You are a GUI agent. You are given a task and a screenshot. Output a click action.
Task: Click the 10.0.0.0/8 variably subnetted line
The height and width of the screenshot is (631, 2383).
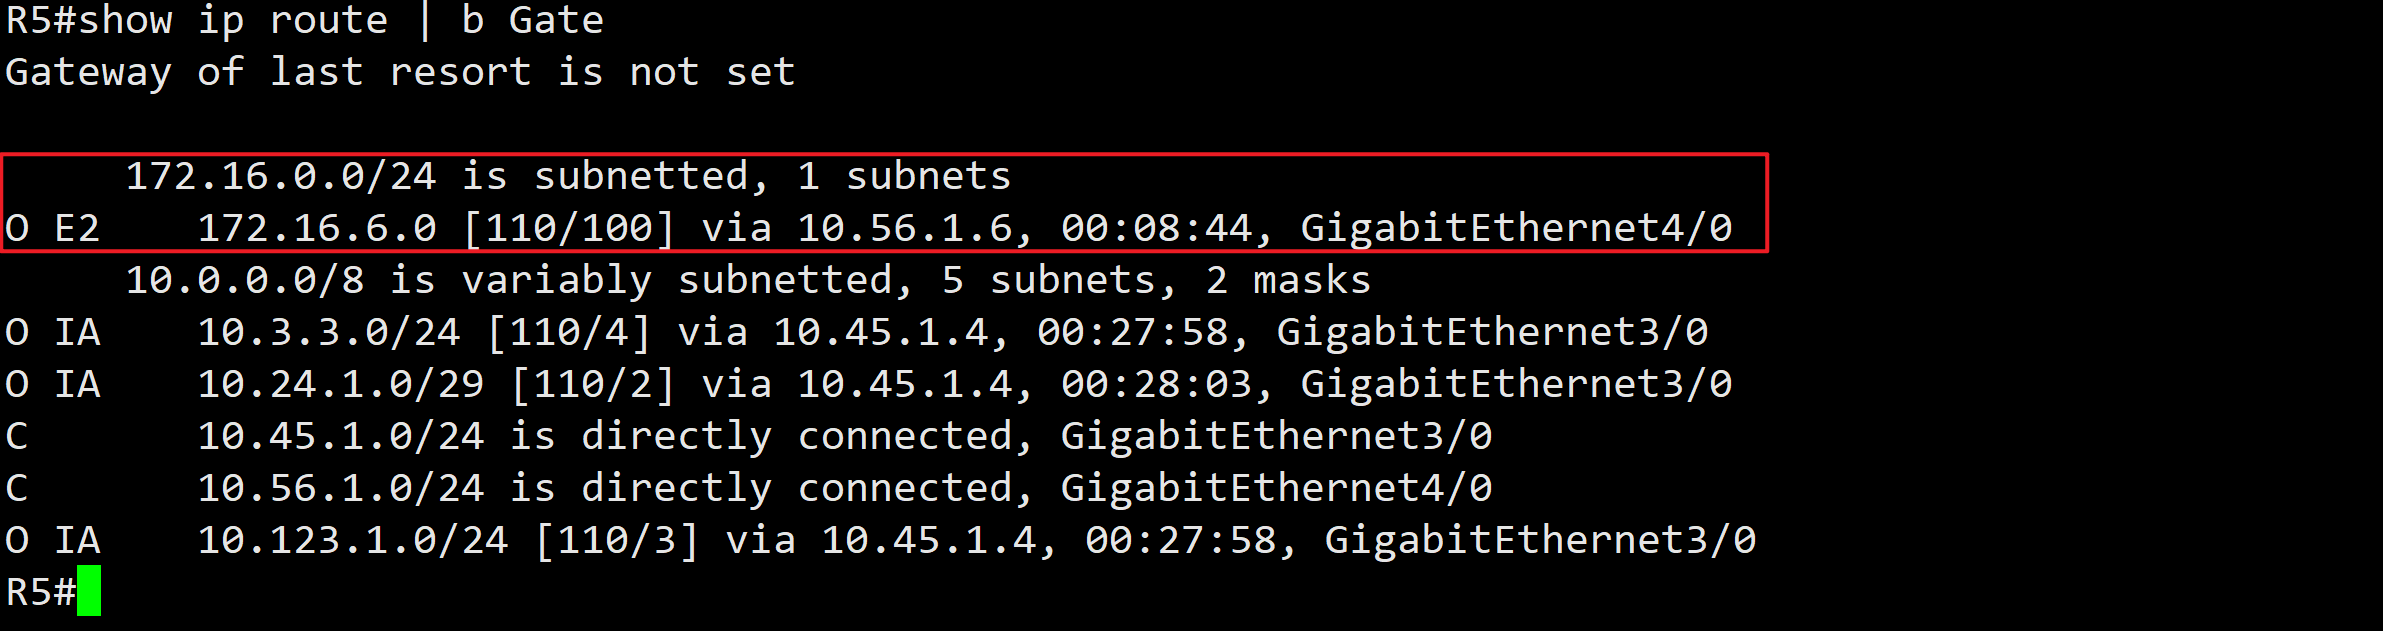click(748, 281)
